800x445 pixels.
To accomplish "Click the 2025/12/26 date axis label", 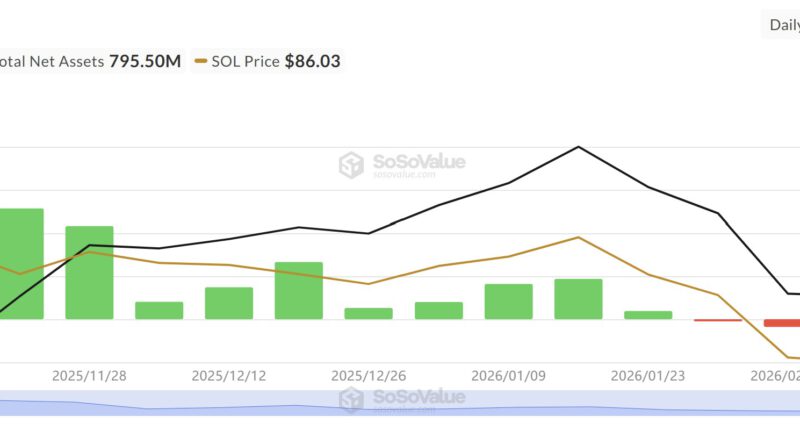I will [x=369, y=376].
